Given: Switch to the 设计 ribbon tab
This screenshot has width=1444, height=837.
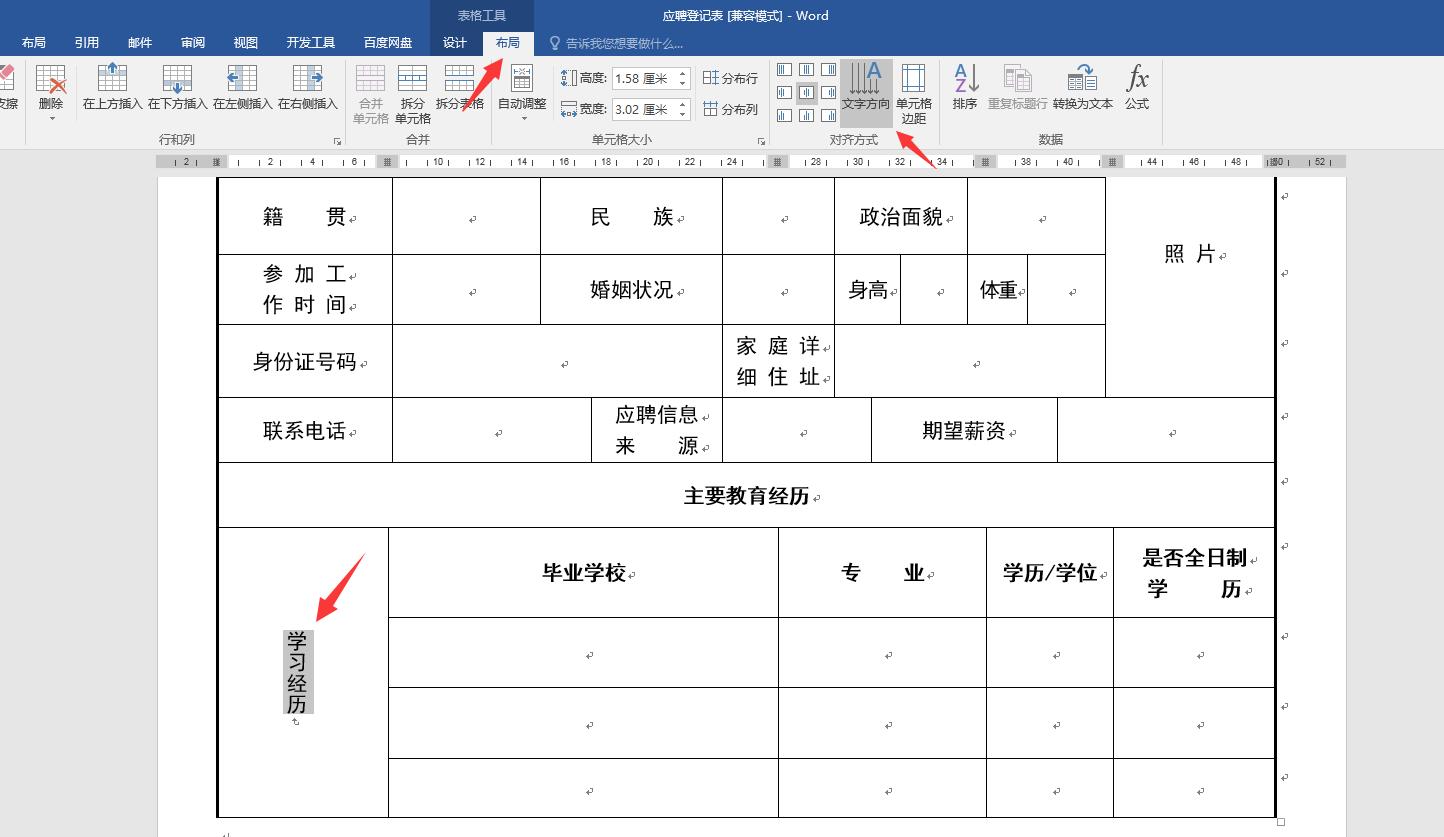Looking at the screenshot, I should pos(455,43).
